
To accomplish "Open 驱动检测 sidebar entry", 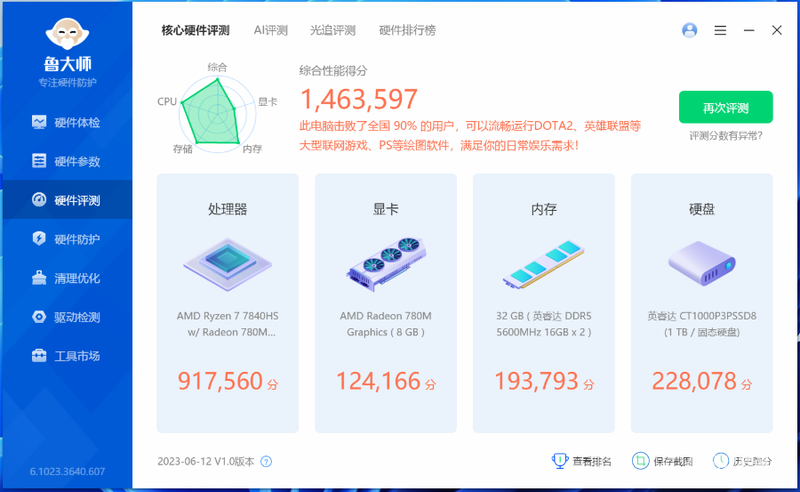I will (66, 317).
